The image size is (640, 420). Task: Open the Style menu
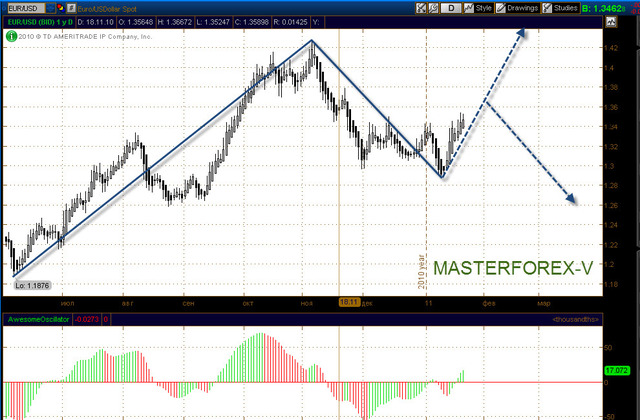pos(478,8)
